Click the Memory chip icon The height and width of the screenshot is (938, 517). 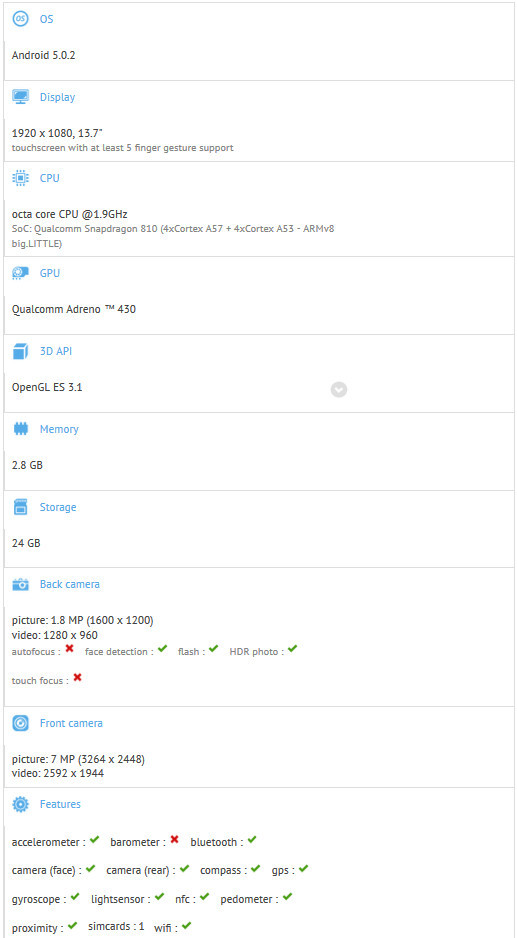(20, 429)
